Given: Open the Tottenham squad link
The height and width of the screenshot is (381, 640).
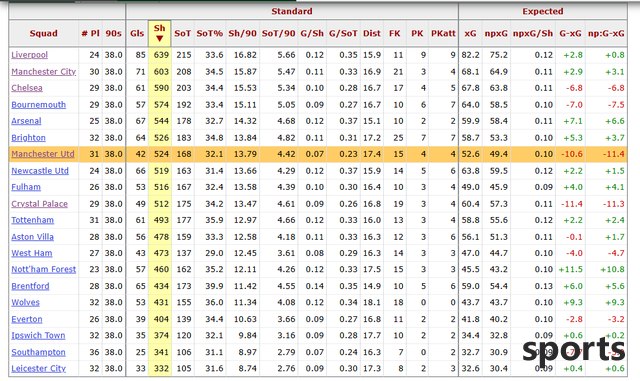Looking at the screenshot, I should [x=33, y=221].
